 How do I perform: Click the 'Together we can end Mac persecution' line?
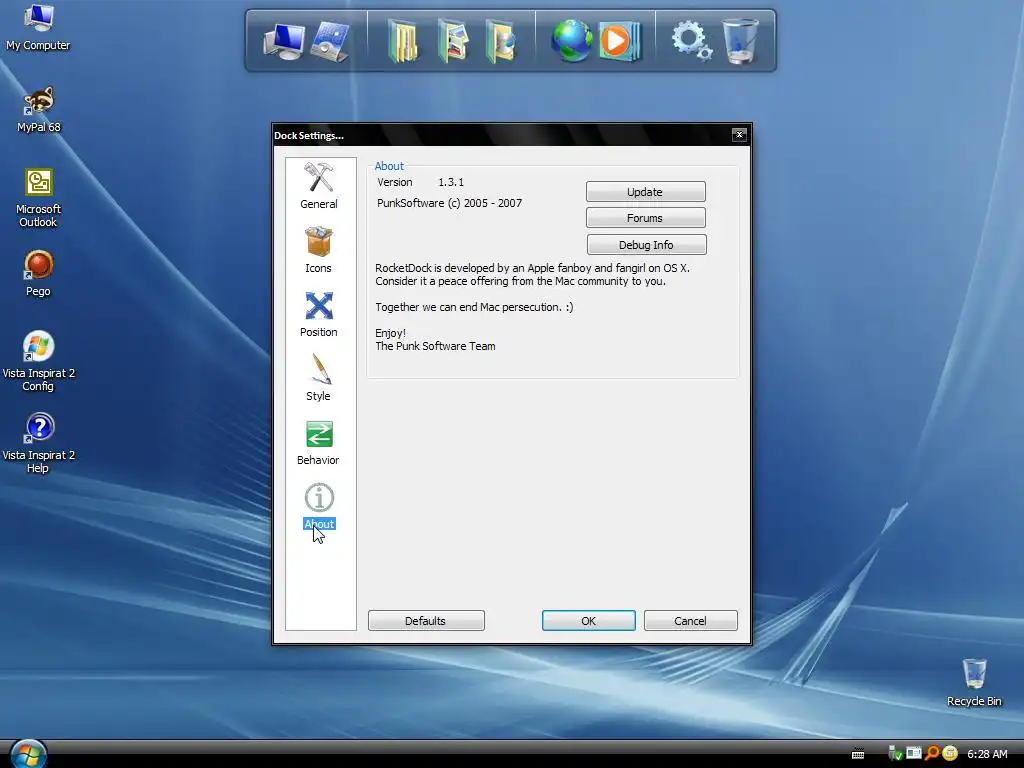coord(474,307)
